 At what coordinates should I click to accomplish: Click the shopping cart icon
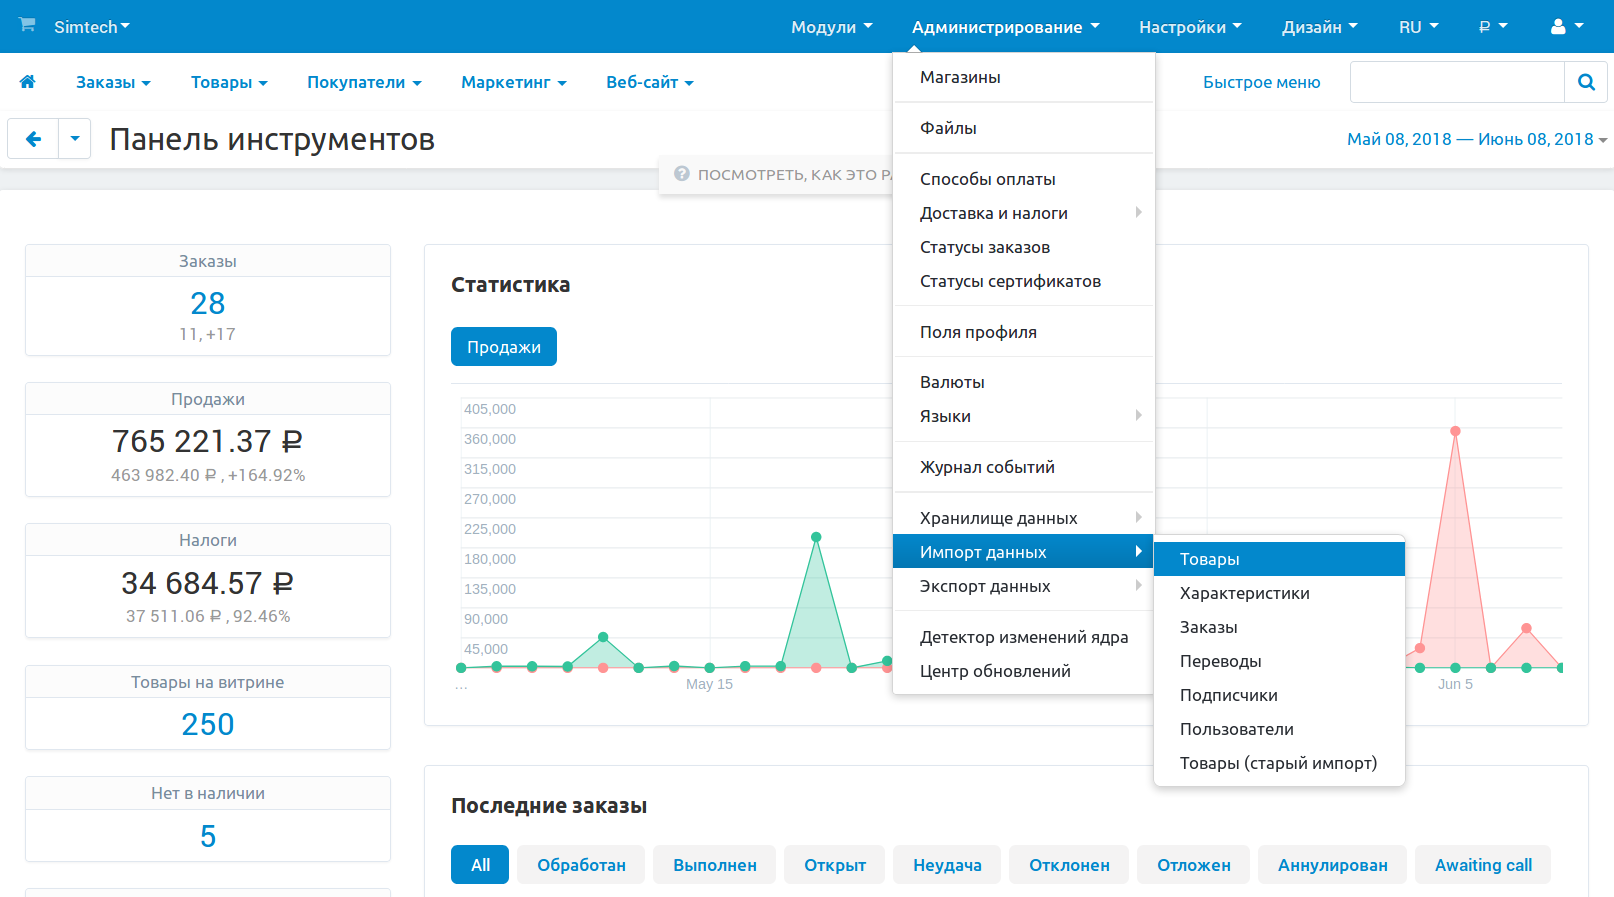(27, 25)
